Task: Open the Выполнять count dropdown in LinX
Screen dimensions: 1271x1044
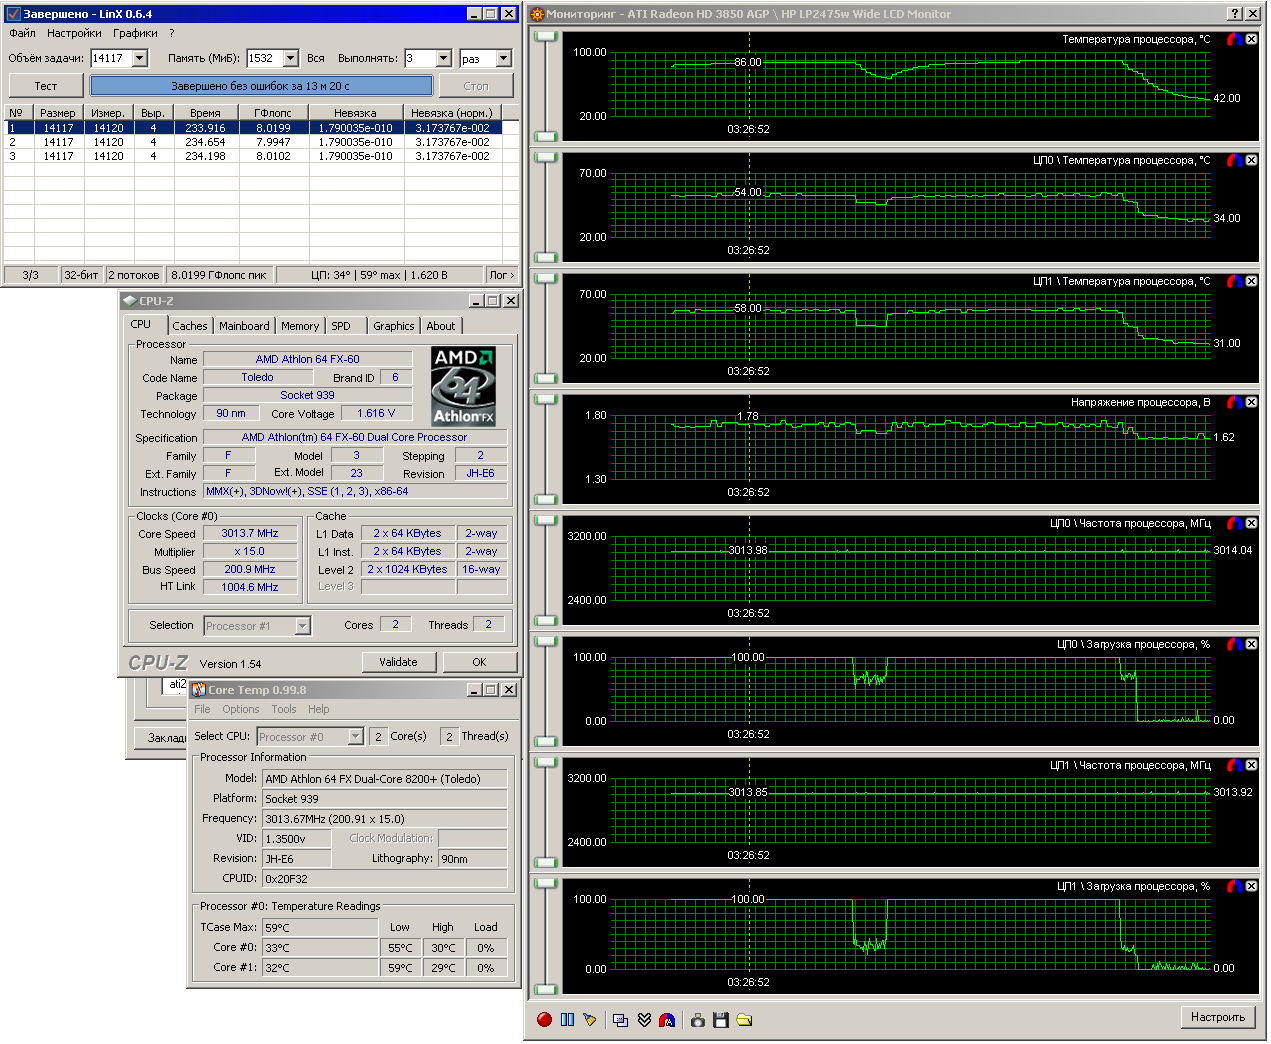Action: point(444,58)
